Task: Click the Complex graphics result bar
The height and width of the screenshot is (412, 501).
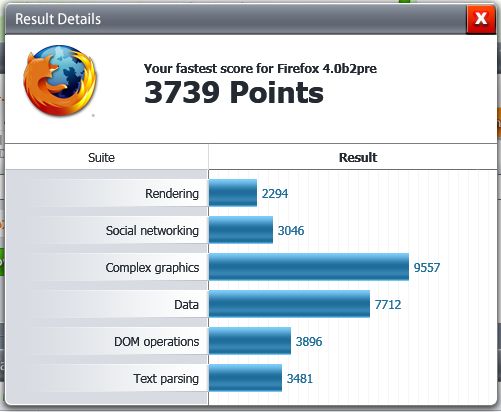Action: point(309,267)
